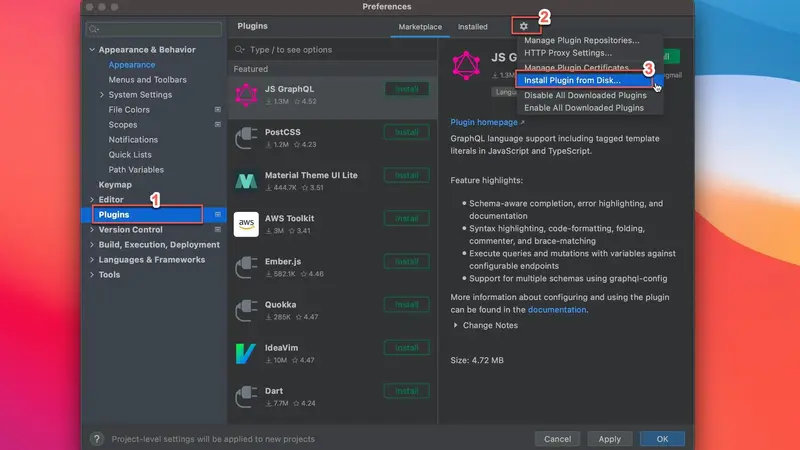Screen dimensions: 800x450
Task: Install the Quokka plugin
Action: pos(407,305)
